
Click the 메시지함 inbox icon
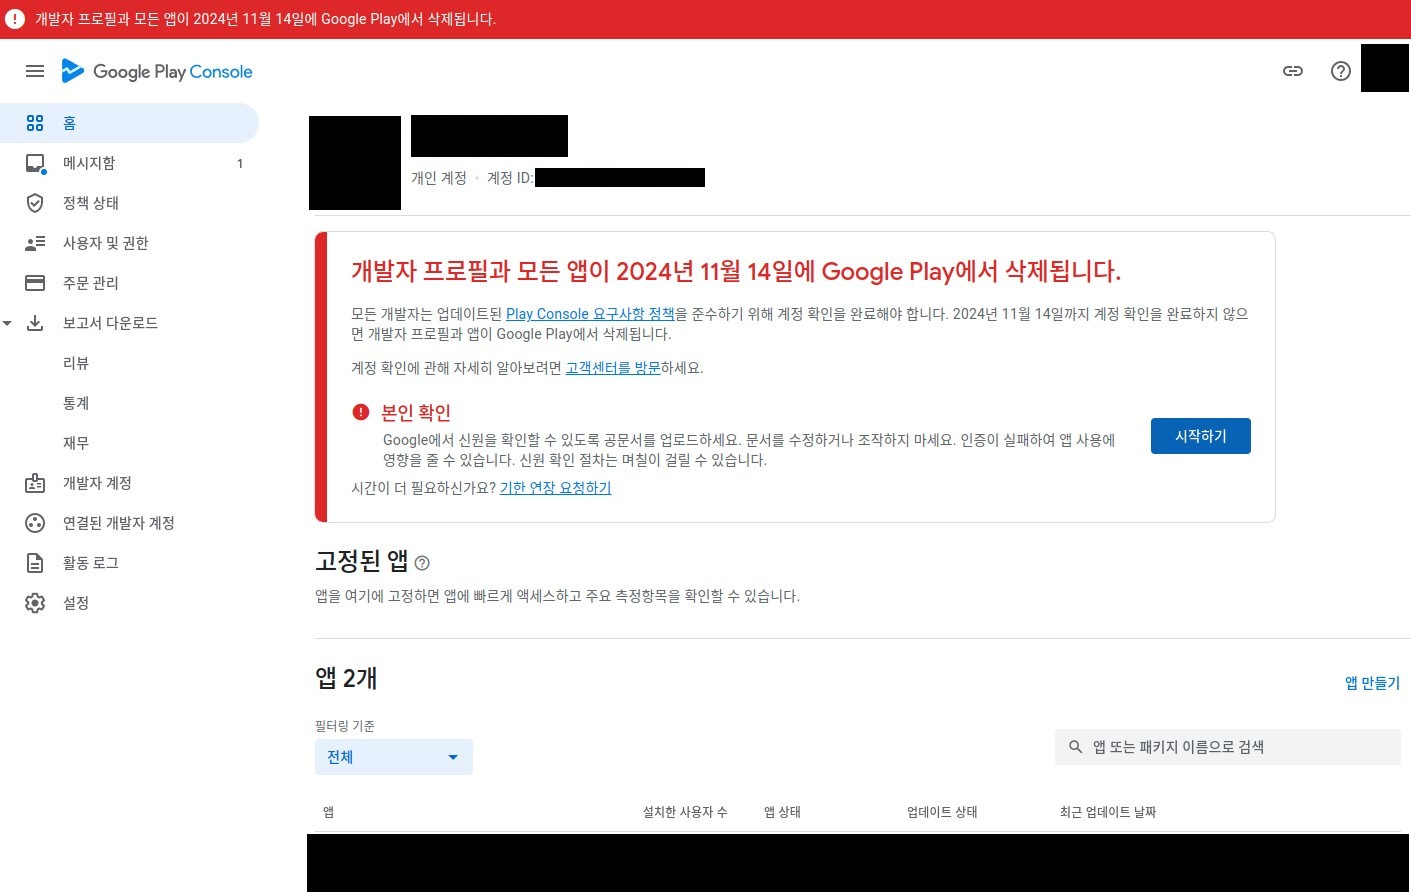pyautogui.click(x=35, y=163)
